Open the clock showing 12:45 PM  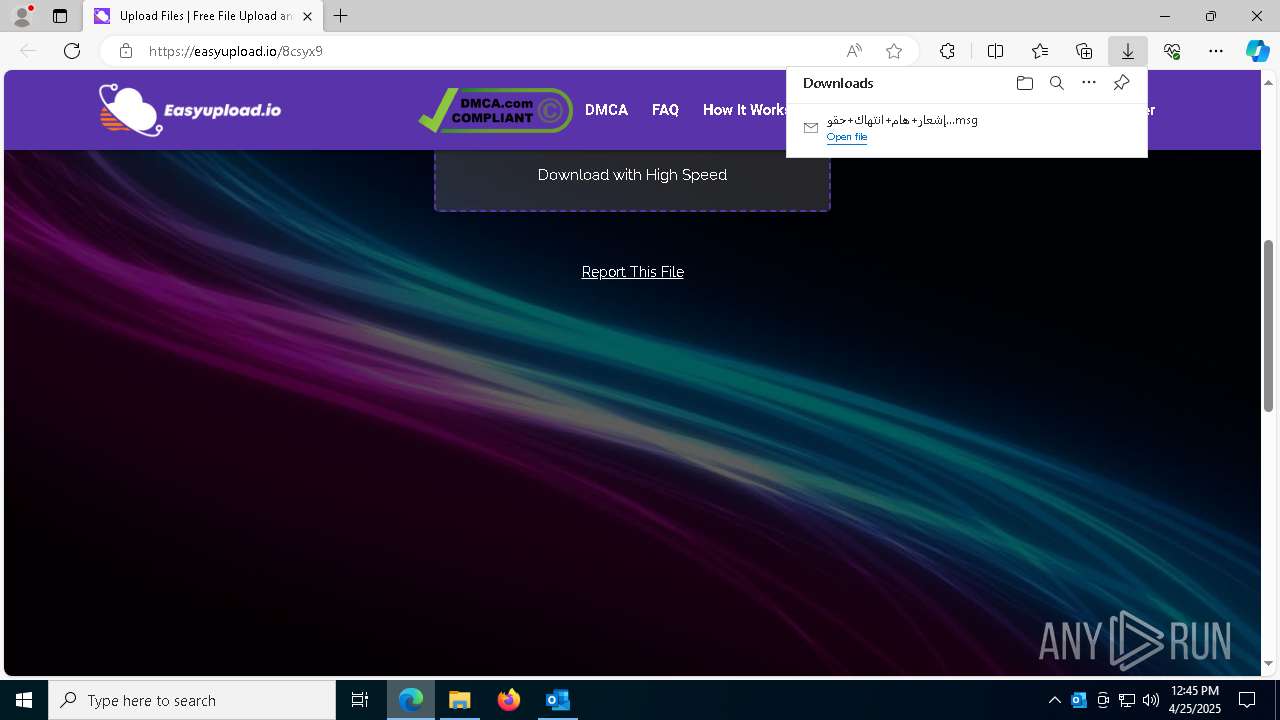coord(1195,700)
